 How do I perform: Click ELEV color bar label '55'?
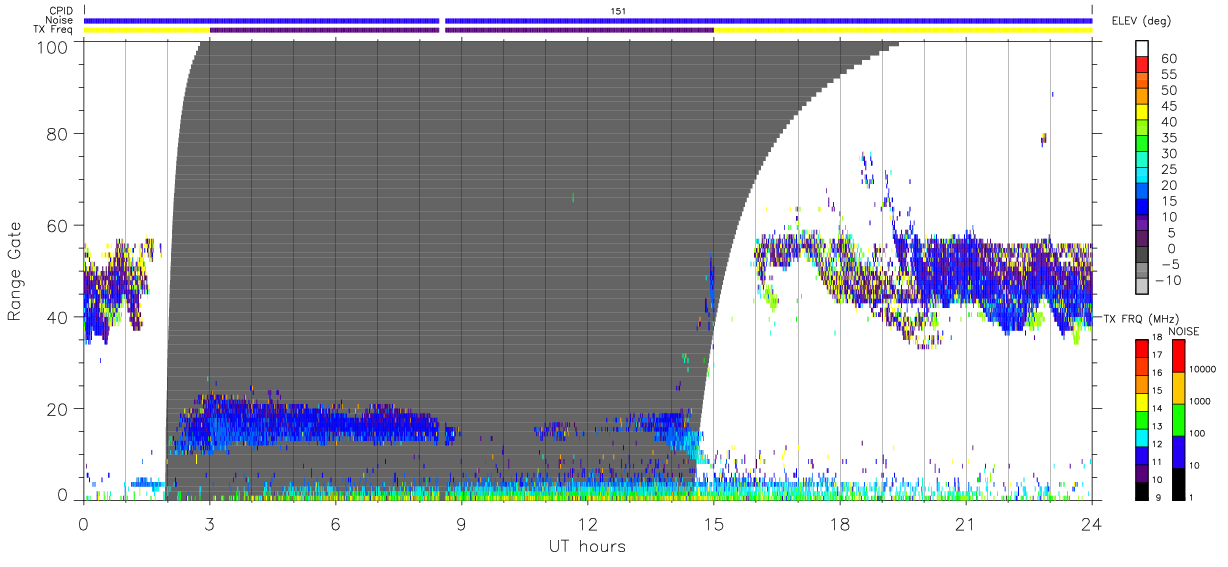[x=1169, y=74]
